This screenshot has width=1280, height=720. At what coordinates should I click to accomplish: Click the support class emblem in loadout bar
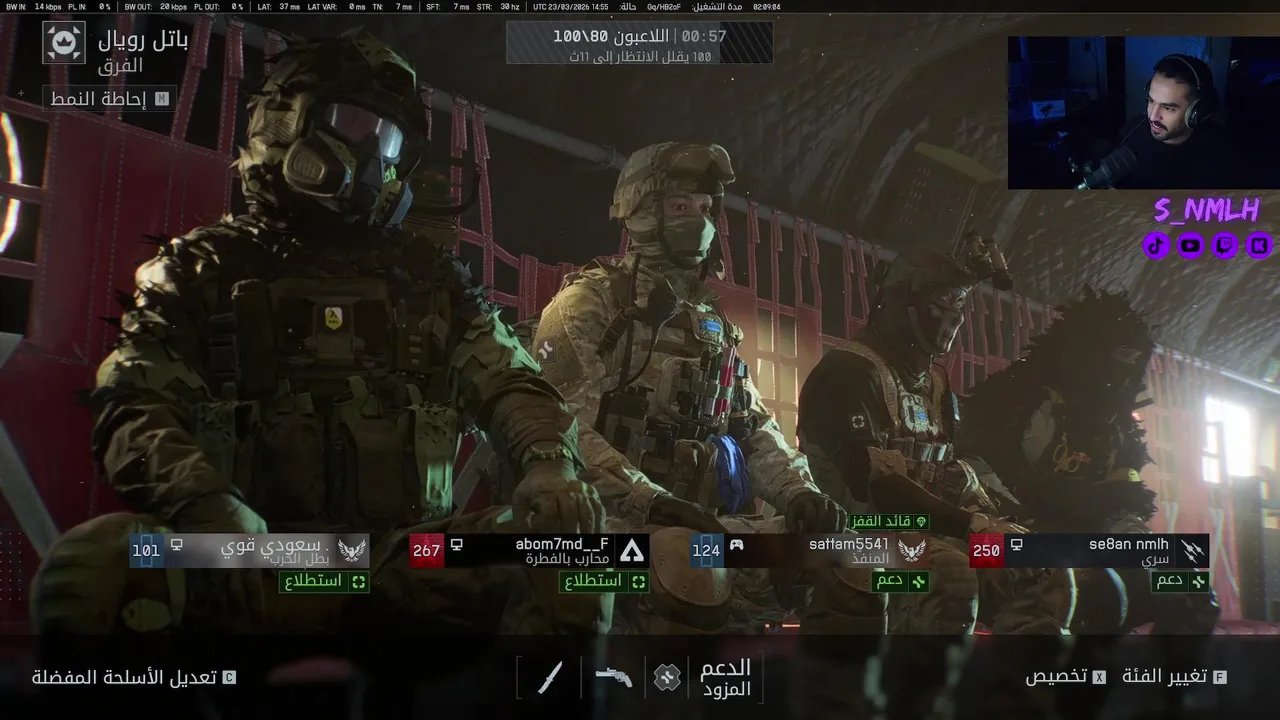click(667, 678)
